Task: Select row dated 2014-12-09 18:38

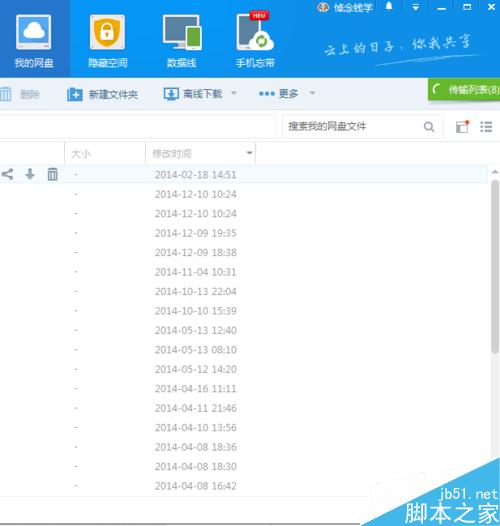Action: (x=244, y=253)
